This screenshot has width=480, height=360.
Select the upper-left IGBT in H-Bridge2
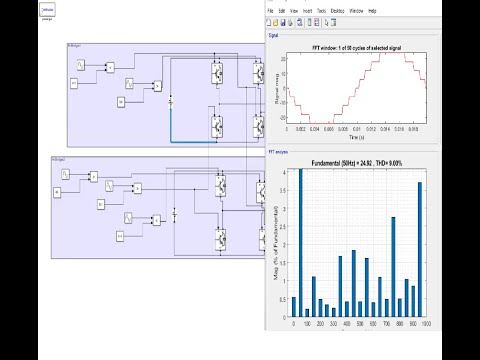(220, 186)
